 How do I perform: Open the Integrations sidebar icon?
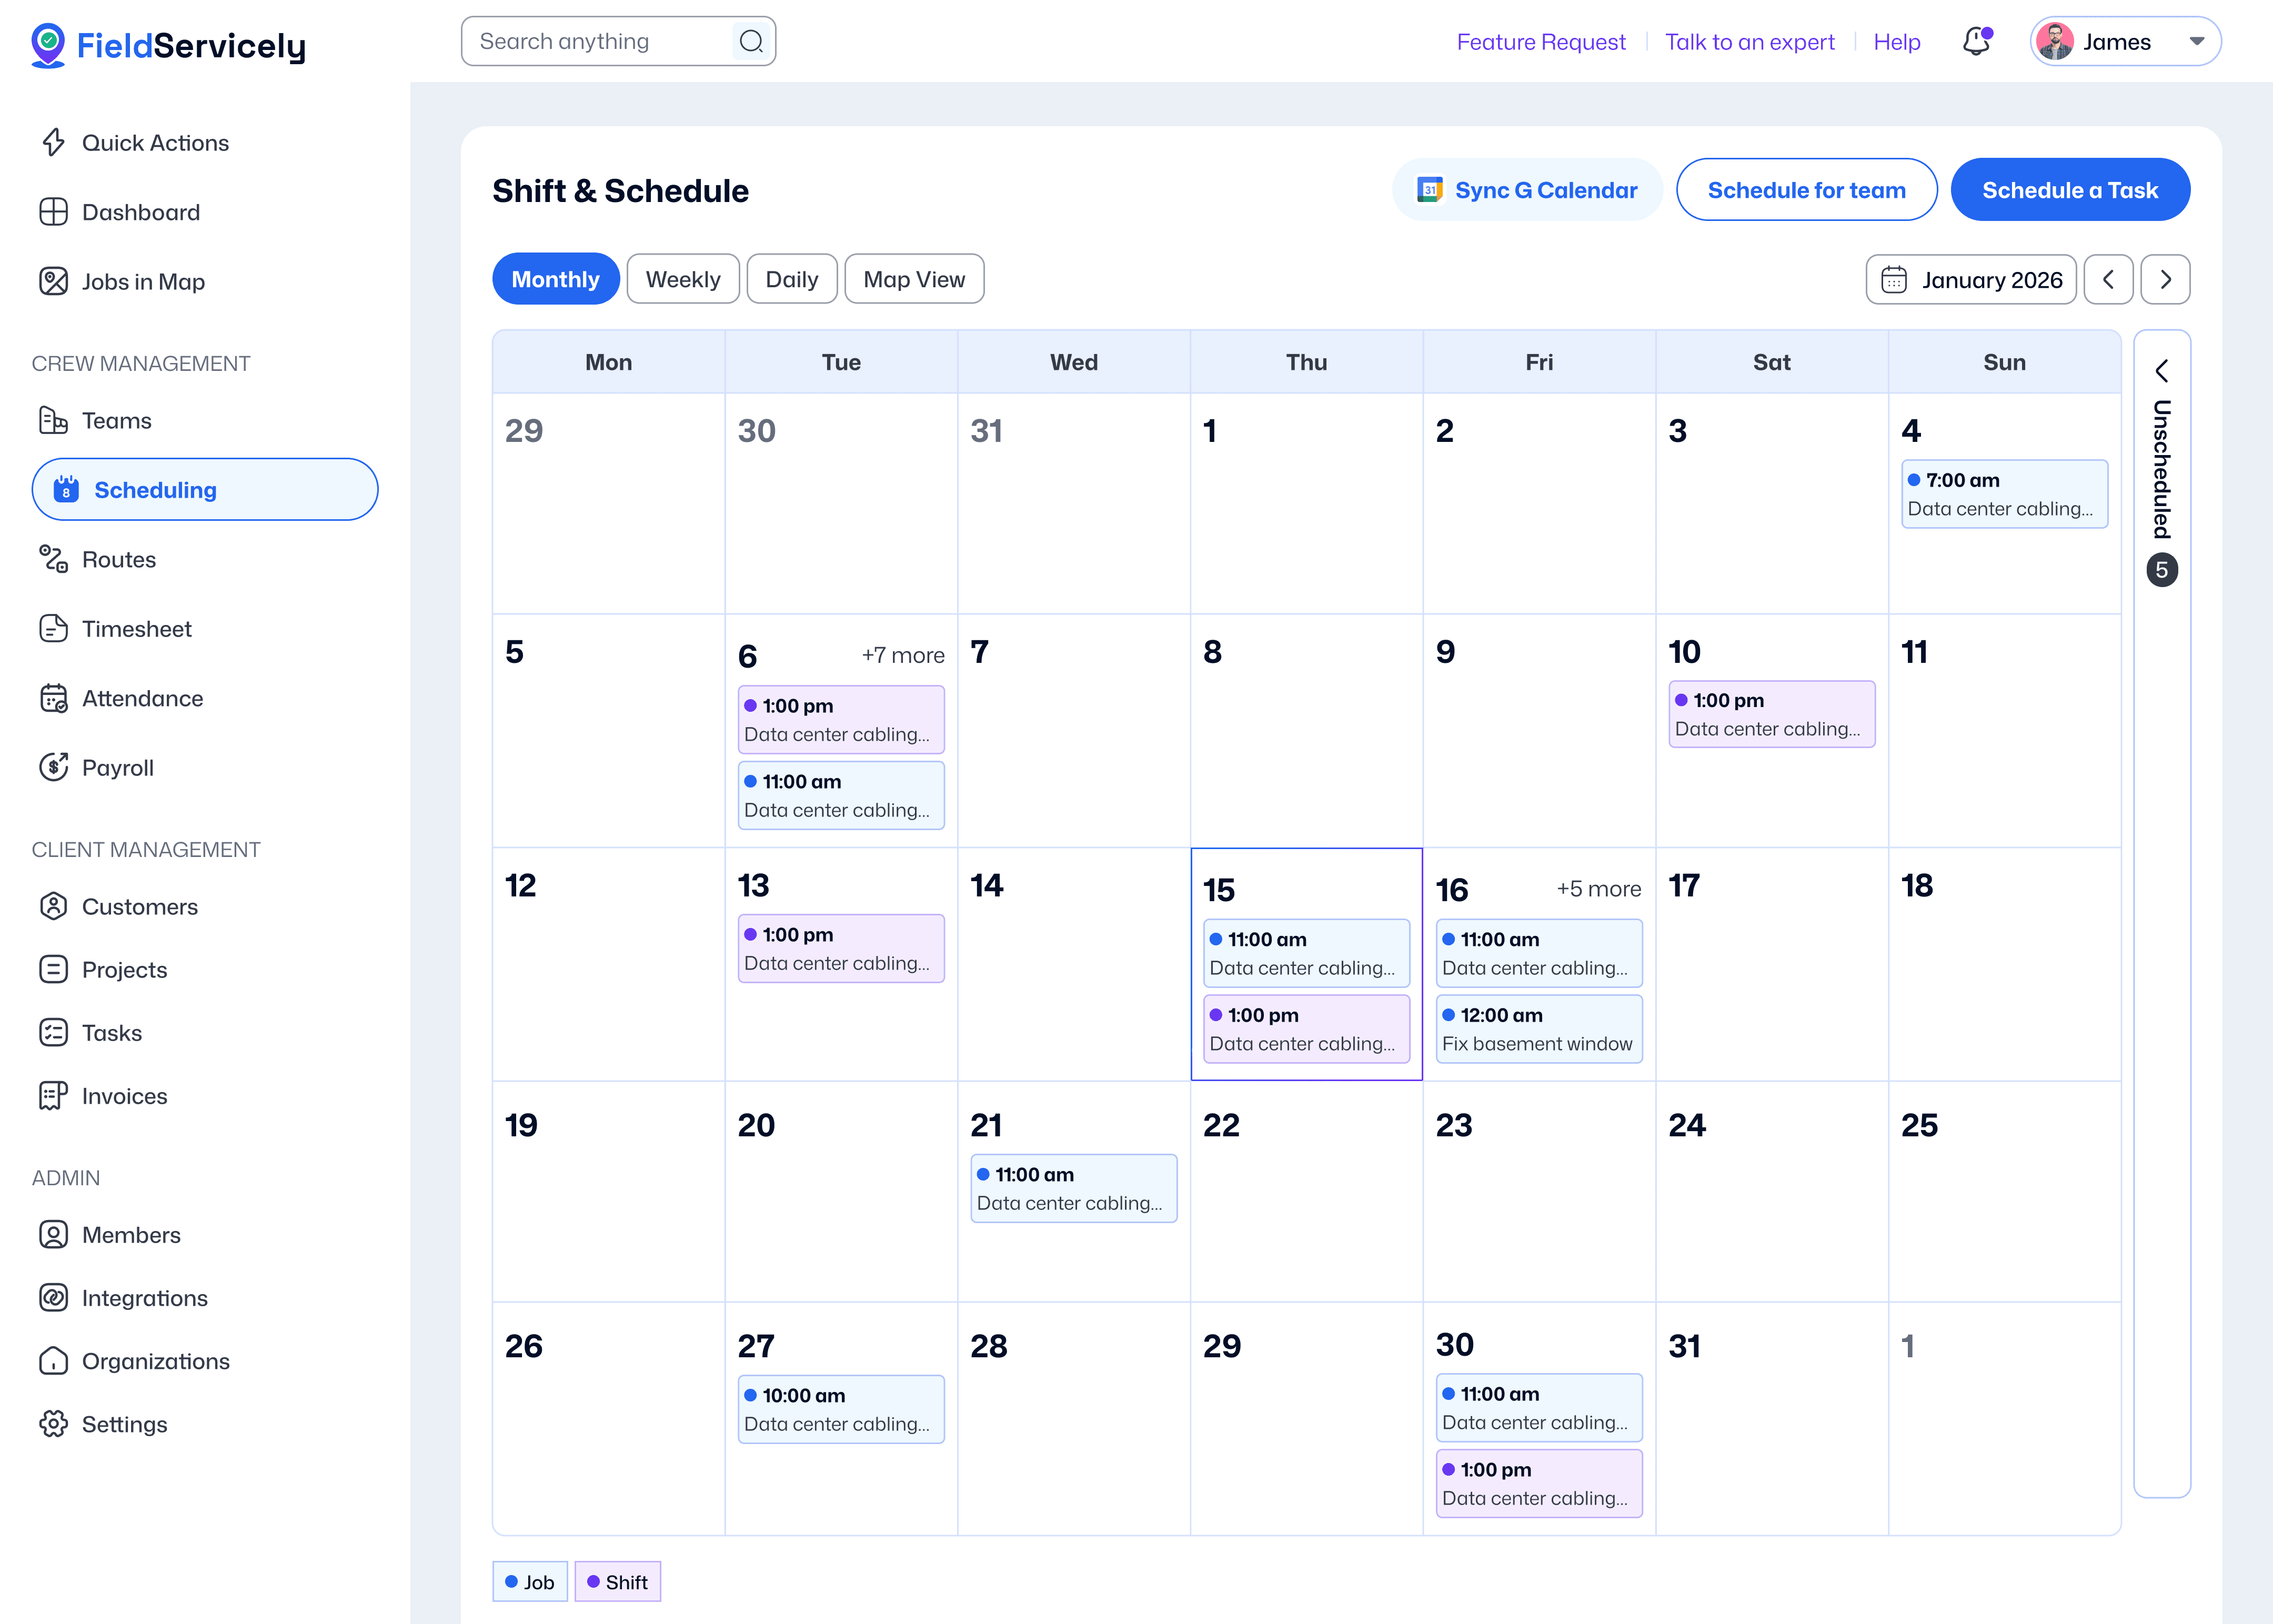click(53, 1298)
